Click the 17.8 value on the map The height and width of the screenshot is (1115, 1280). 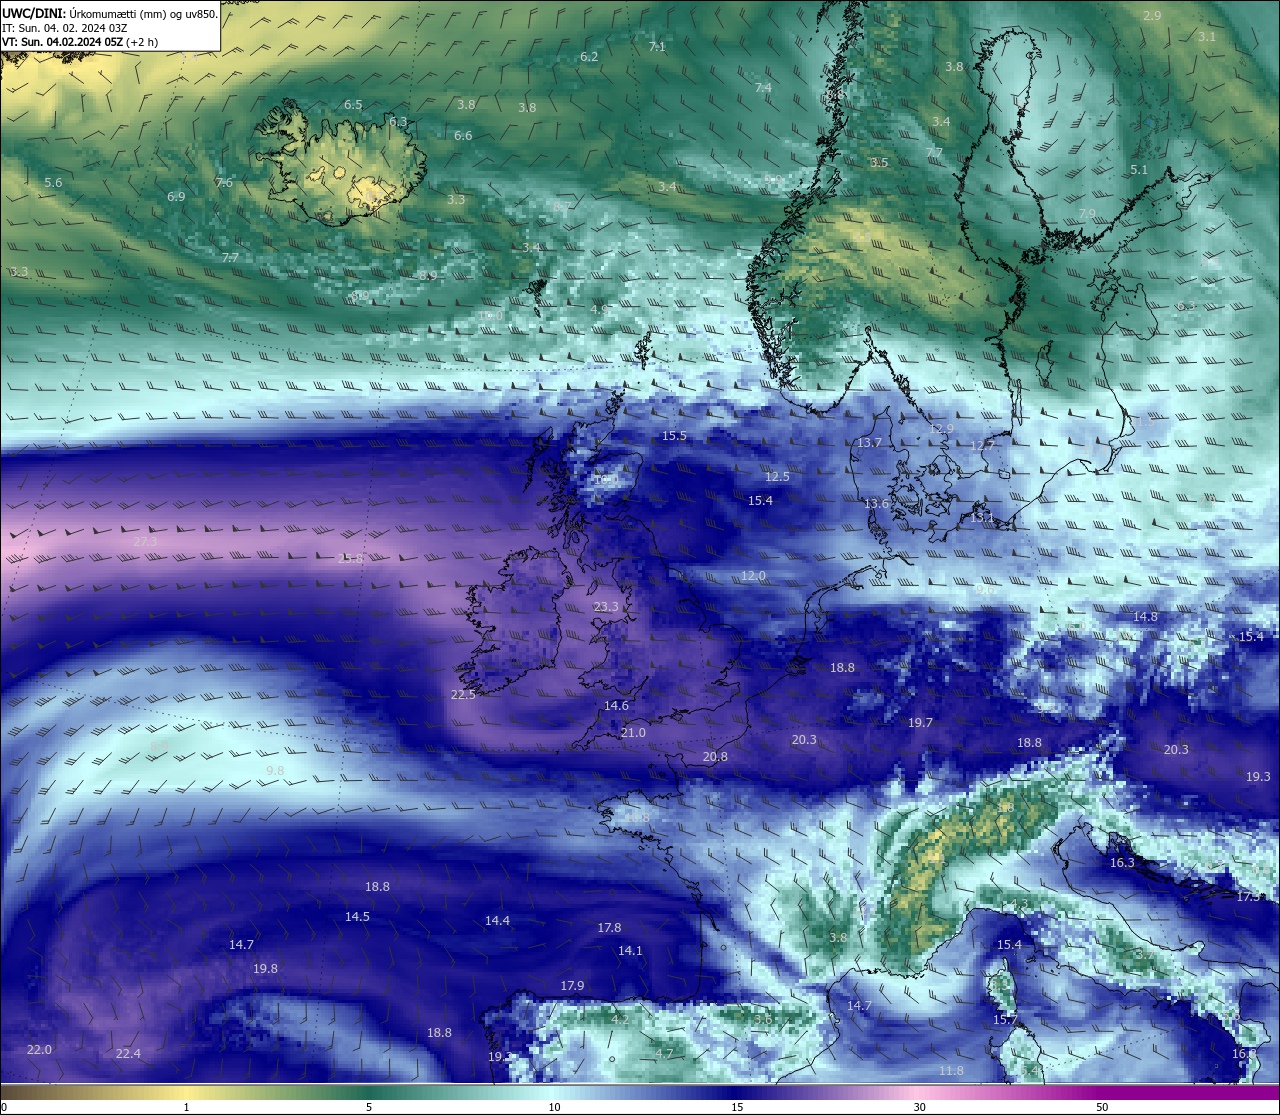pos(609,927)
